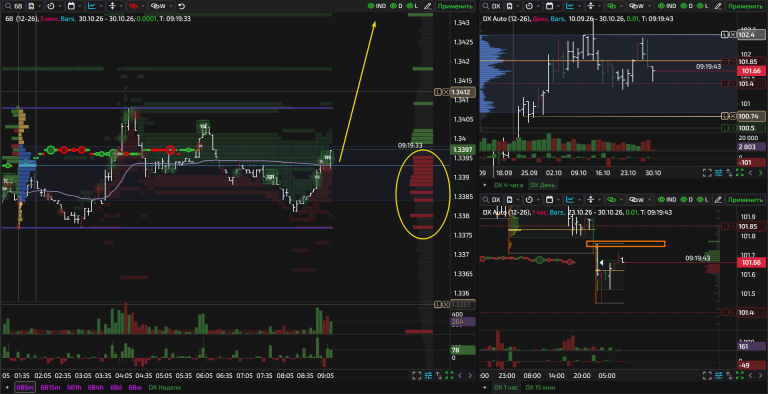Image resolution: width=768 pixels, height=394 pixels.
Task: Switch to the 6B15m tab
Action: click(x=50, y=387)
